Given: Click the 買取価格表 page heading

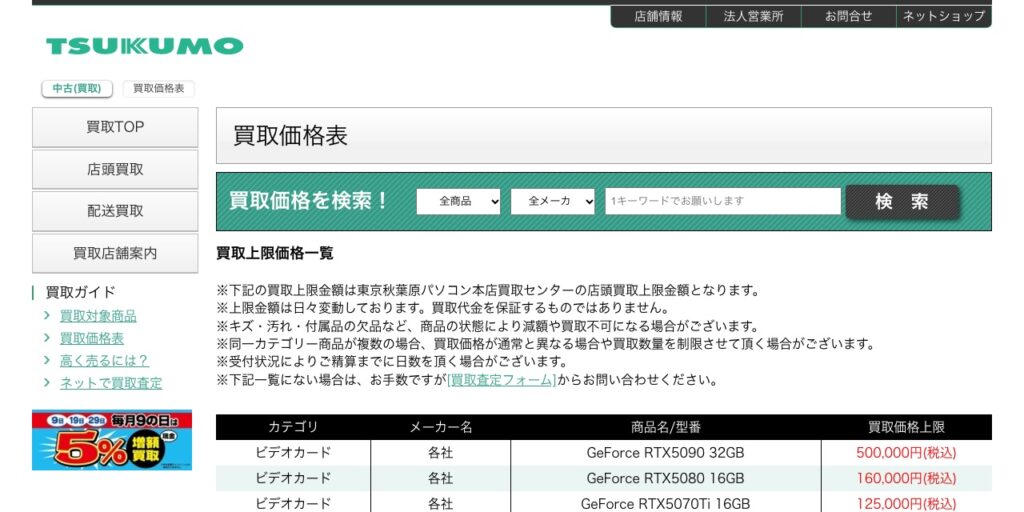Looking at the screenshot, I should click(x=291, y=135).
